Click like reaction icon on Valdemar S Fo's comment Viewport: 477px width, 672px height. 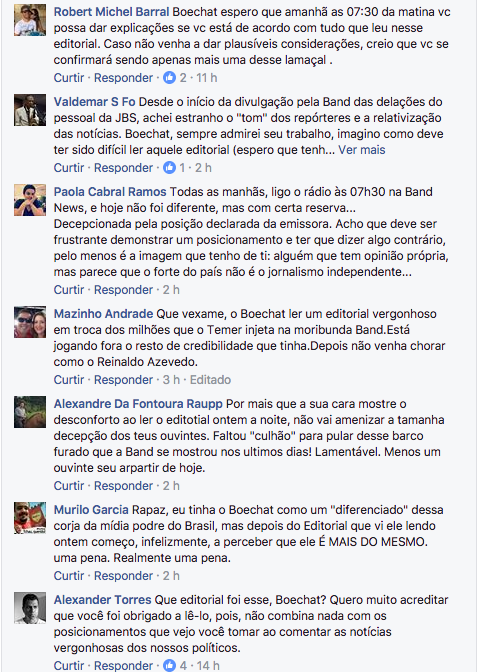coord(169,168)
